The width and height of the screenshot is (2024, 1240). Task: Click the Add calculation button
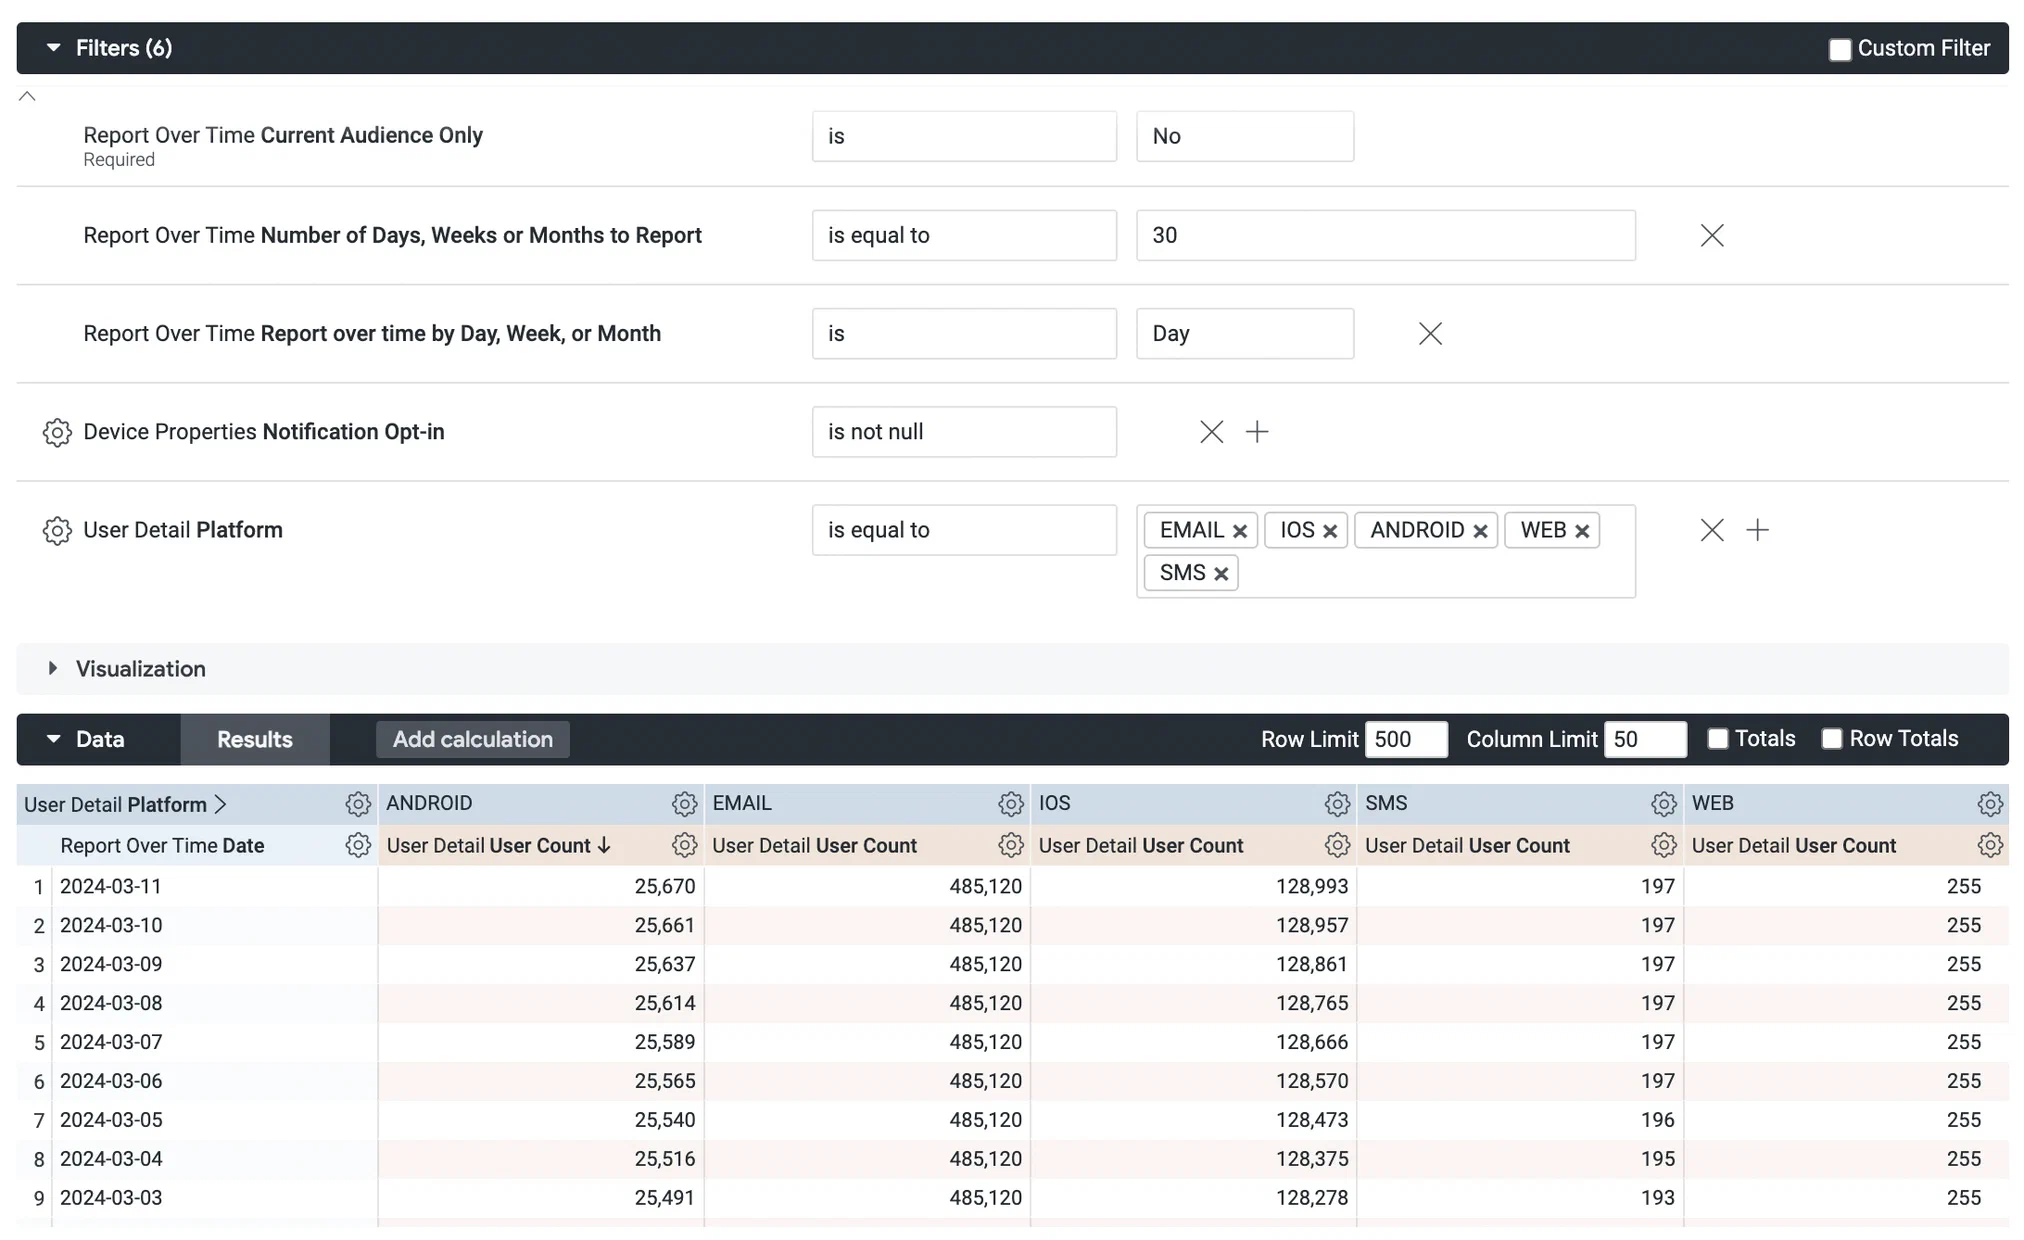pos(472,739)
